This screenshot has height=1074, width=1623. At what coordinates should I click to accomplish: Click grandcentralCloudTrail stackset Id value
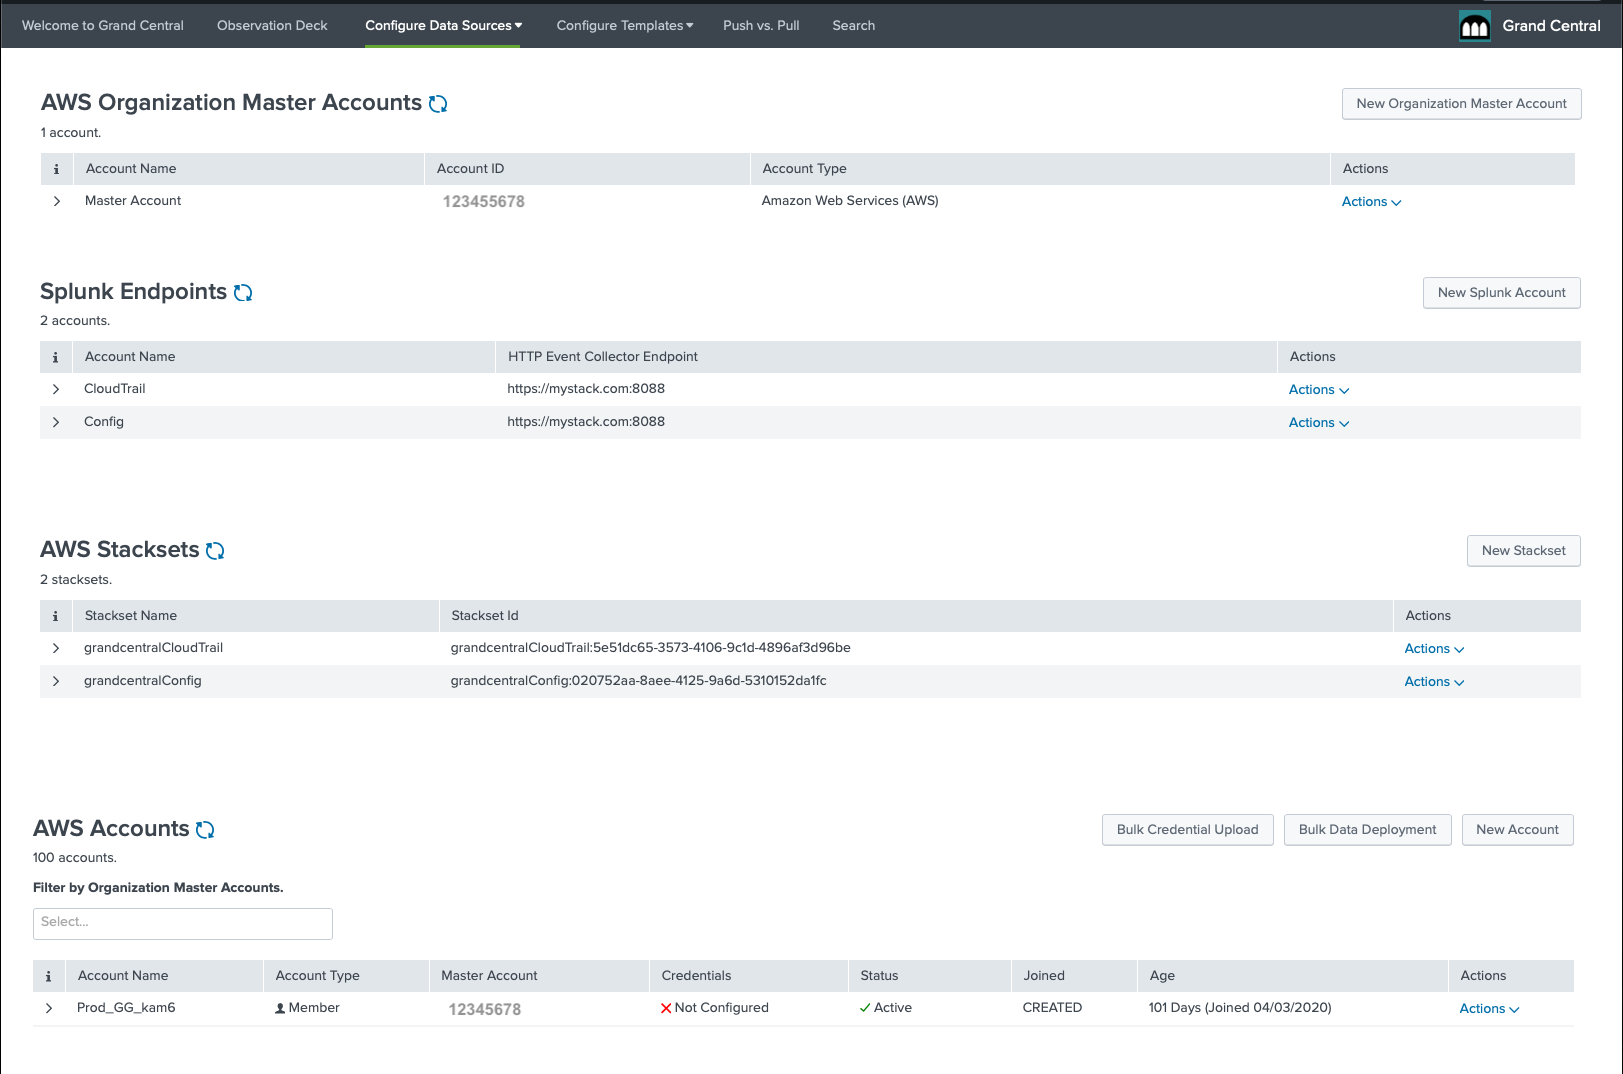pos(650,648)
